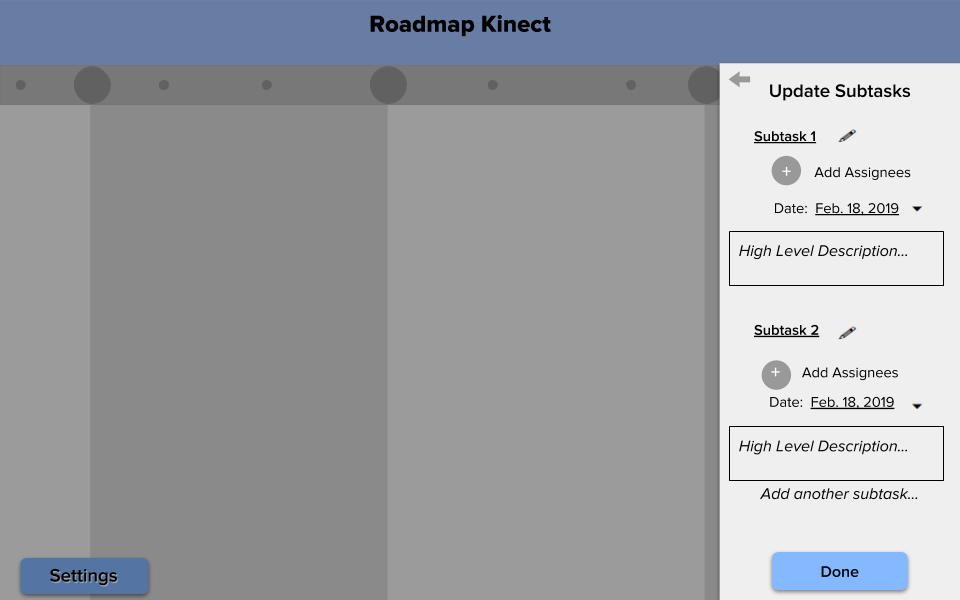Viewport: 960px width, 600px height.
Task: Click Add Assignees label under Subtask 2
Action: pyautogui.click(x=850, y=373)
